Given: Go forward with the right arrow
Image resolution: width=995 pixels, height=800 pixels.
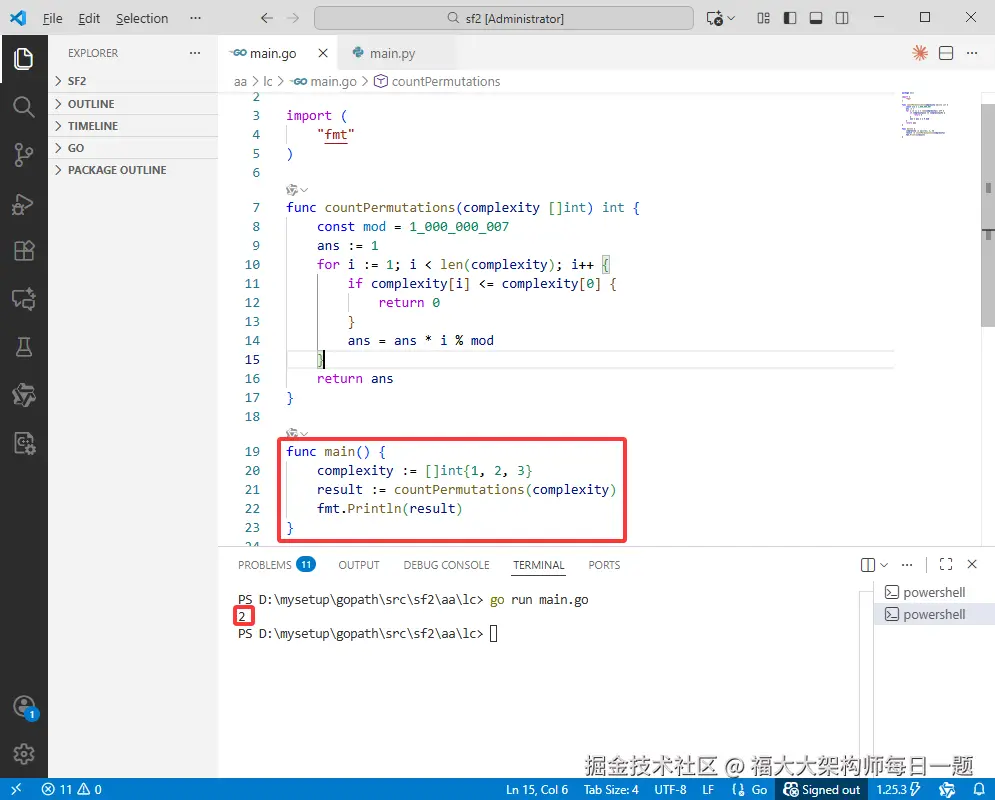Looking at the screenshot, I should (293, 18).
